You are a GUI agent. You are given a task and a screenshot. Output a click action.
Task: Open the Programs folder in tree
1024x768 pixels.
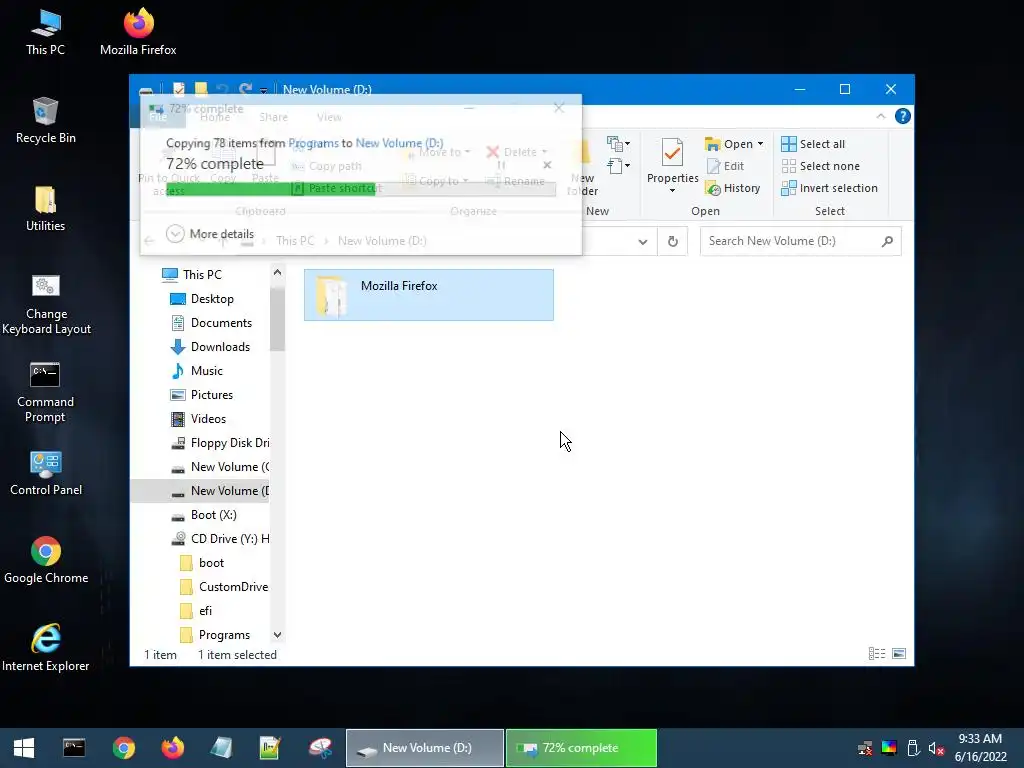[214, 635]
